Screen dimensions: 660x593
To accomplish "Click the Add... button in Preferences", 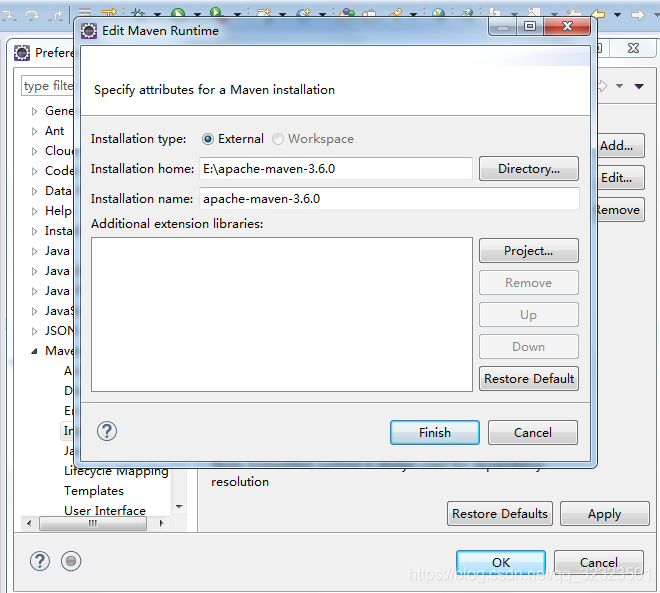I will [621, 146].
